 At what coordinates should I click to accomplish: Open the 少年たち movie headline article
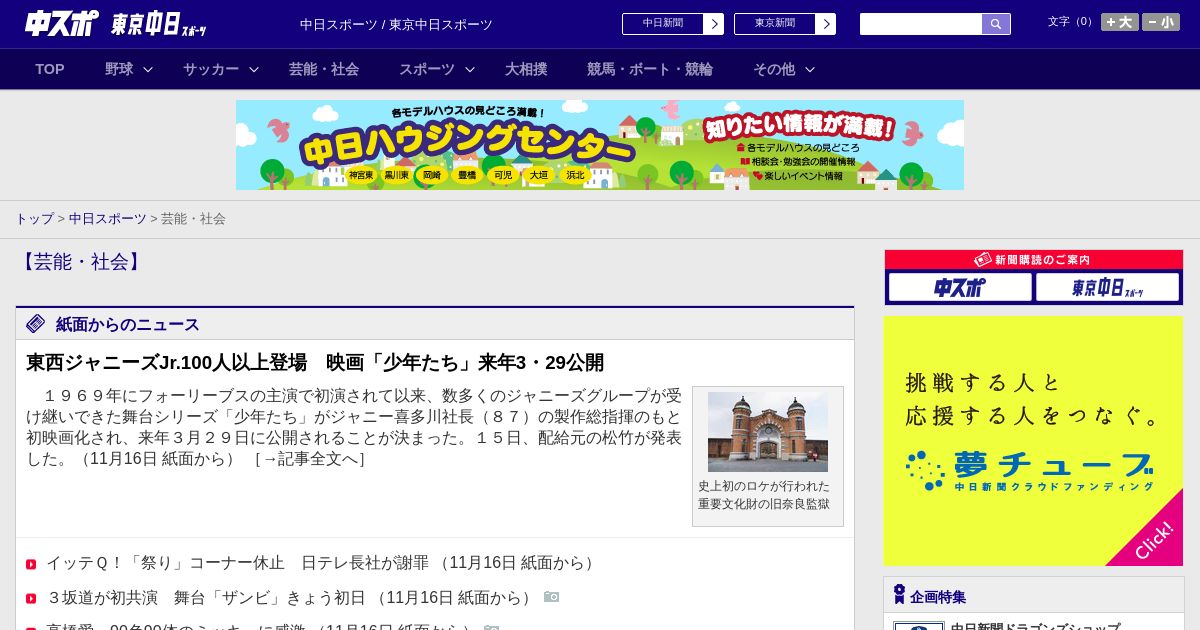315,363
